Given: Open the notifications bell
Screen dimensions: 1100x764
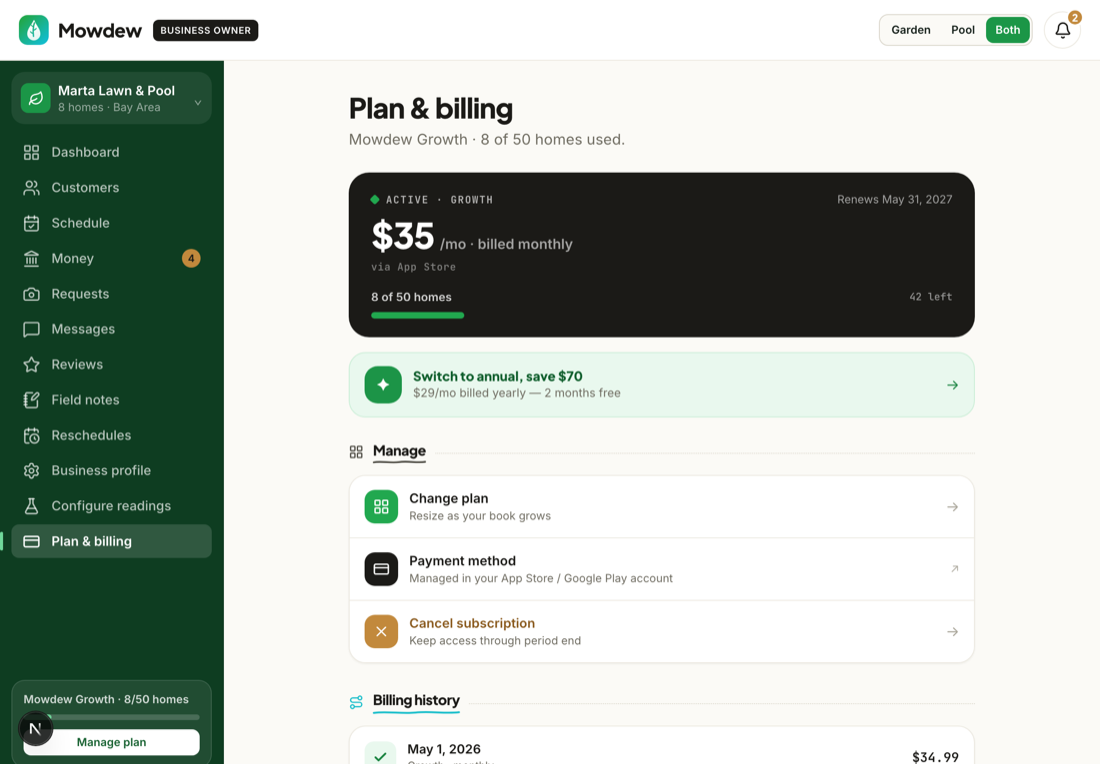Looking at the screenshot, I should (1062, 30).
